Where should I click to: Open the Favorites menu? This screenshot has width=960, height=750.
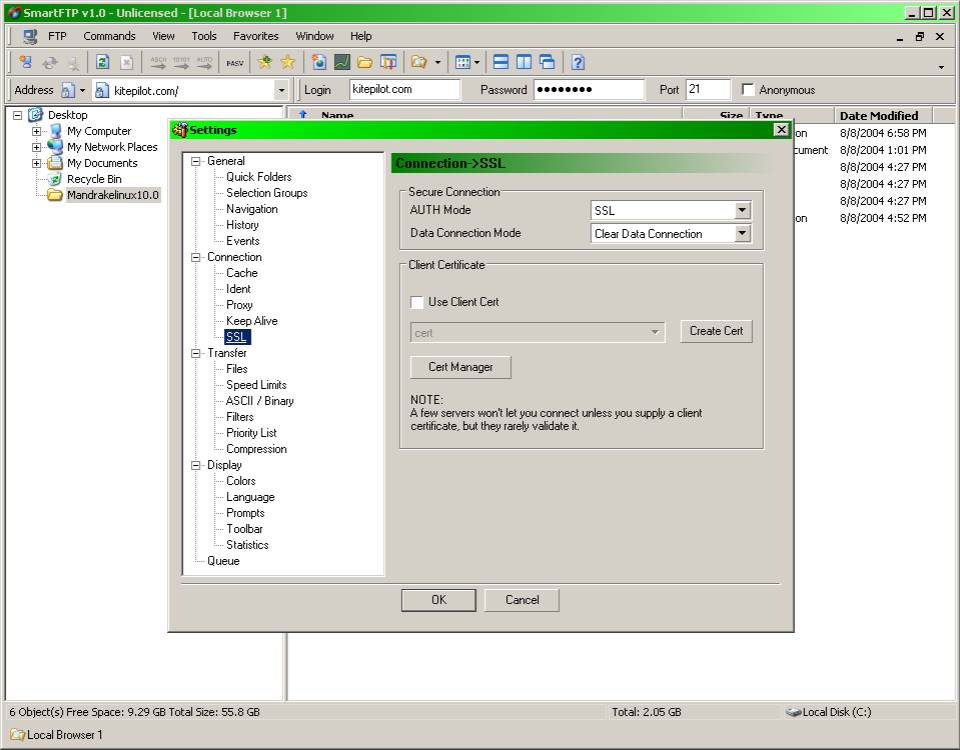(255, 36)
